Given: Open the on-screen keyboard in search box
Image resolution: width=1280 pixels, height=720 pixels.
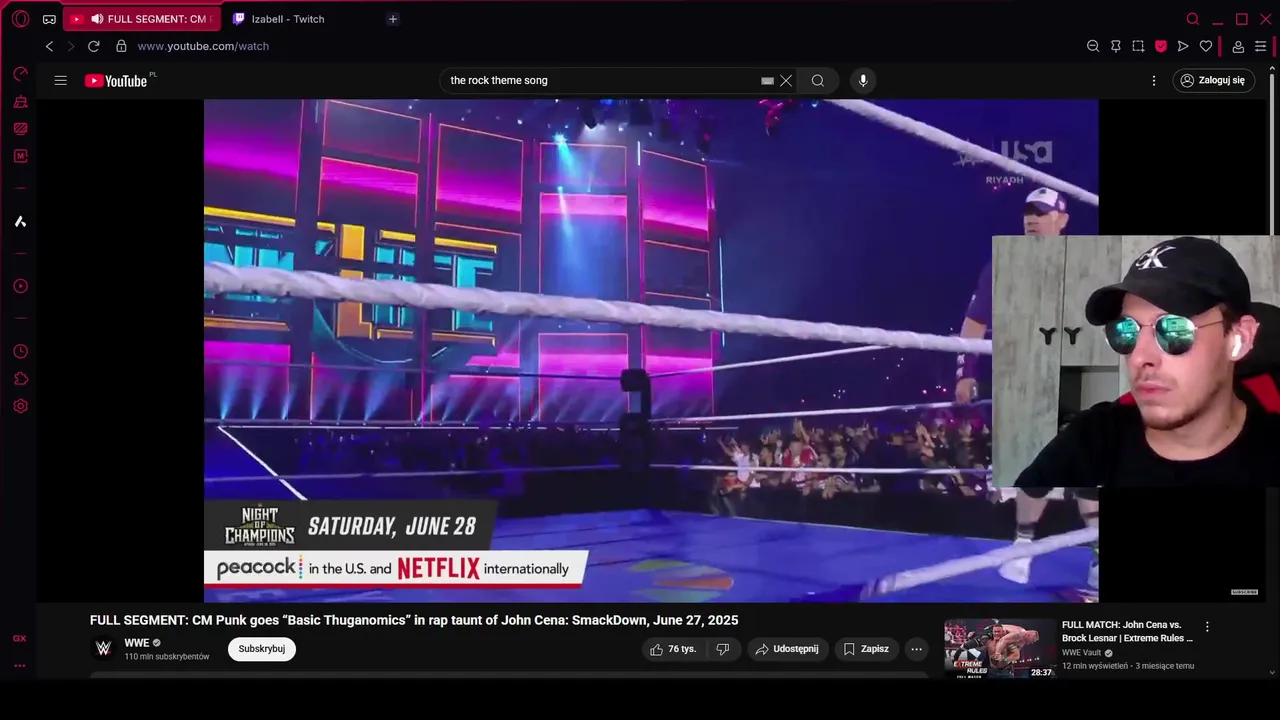Looking at the screenshot, I should (x=767, y=81).
